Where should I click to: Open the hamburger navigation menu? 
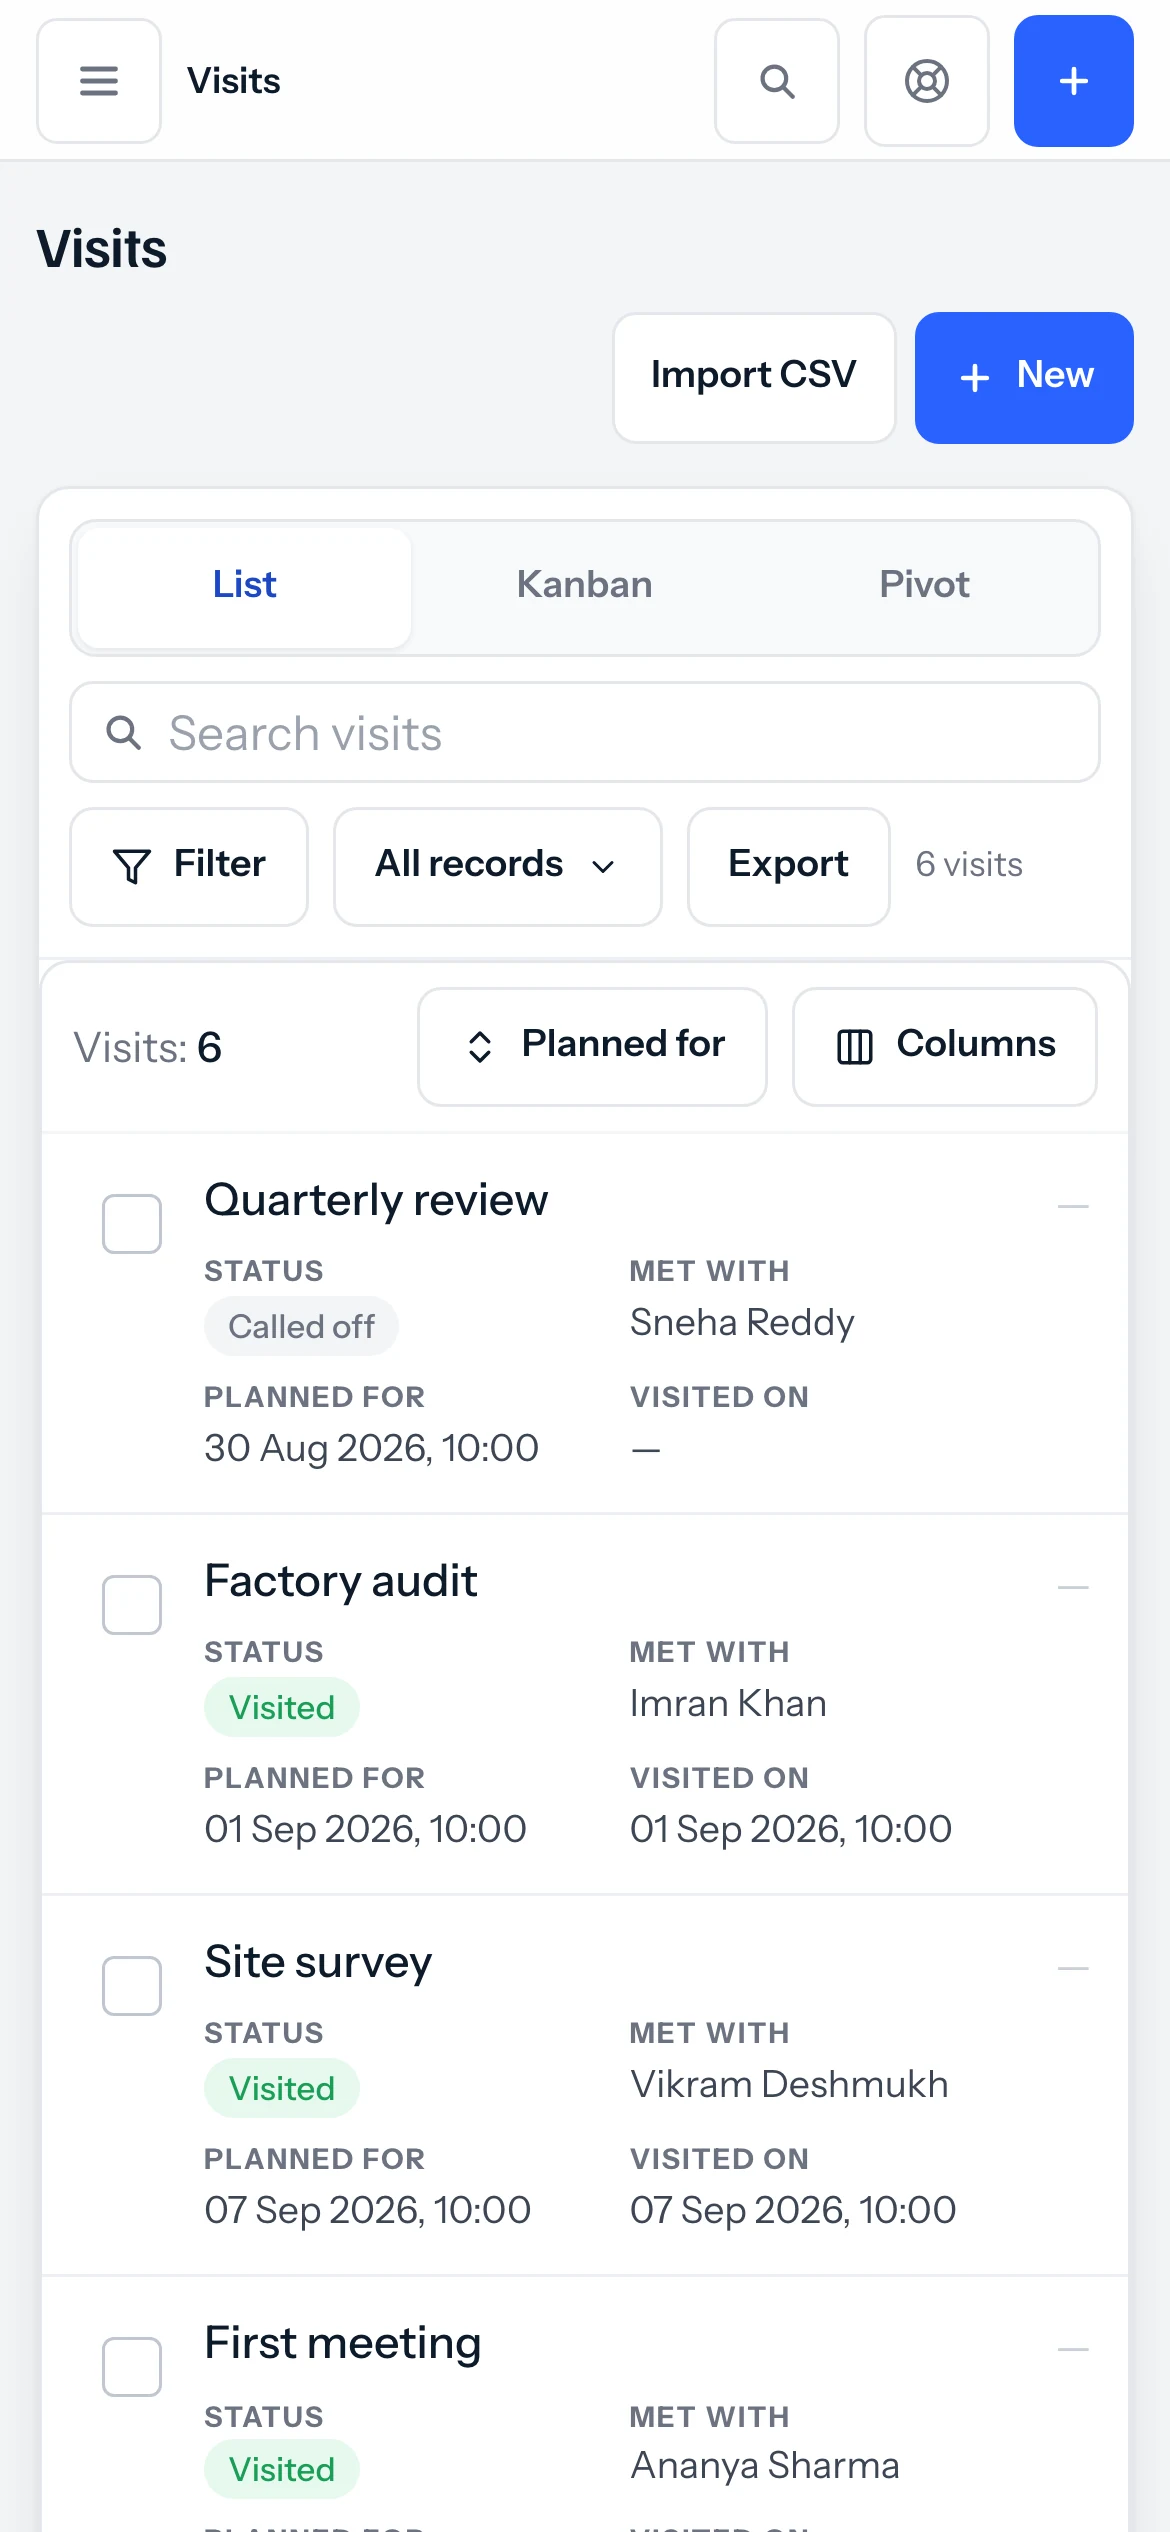pos(99,81)
